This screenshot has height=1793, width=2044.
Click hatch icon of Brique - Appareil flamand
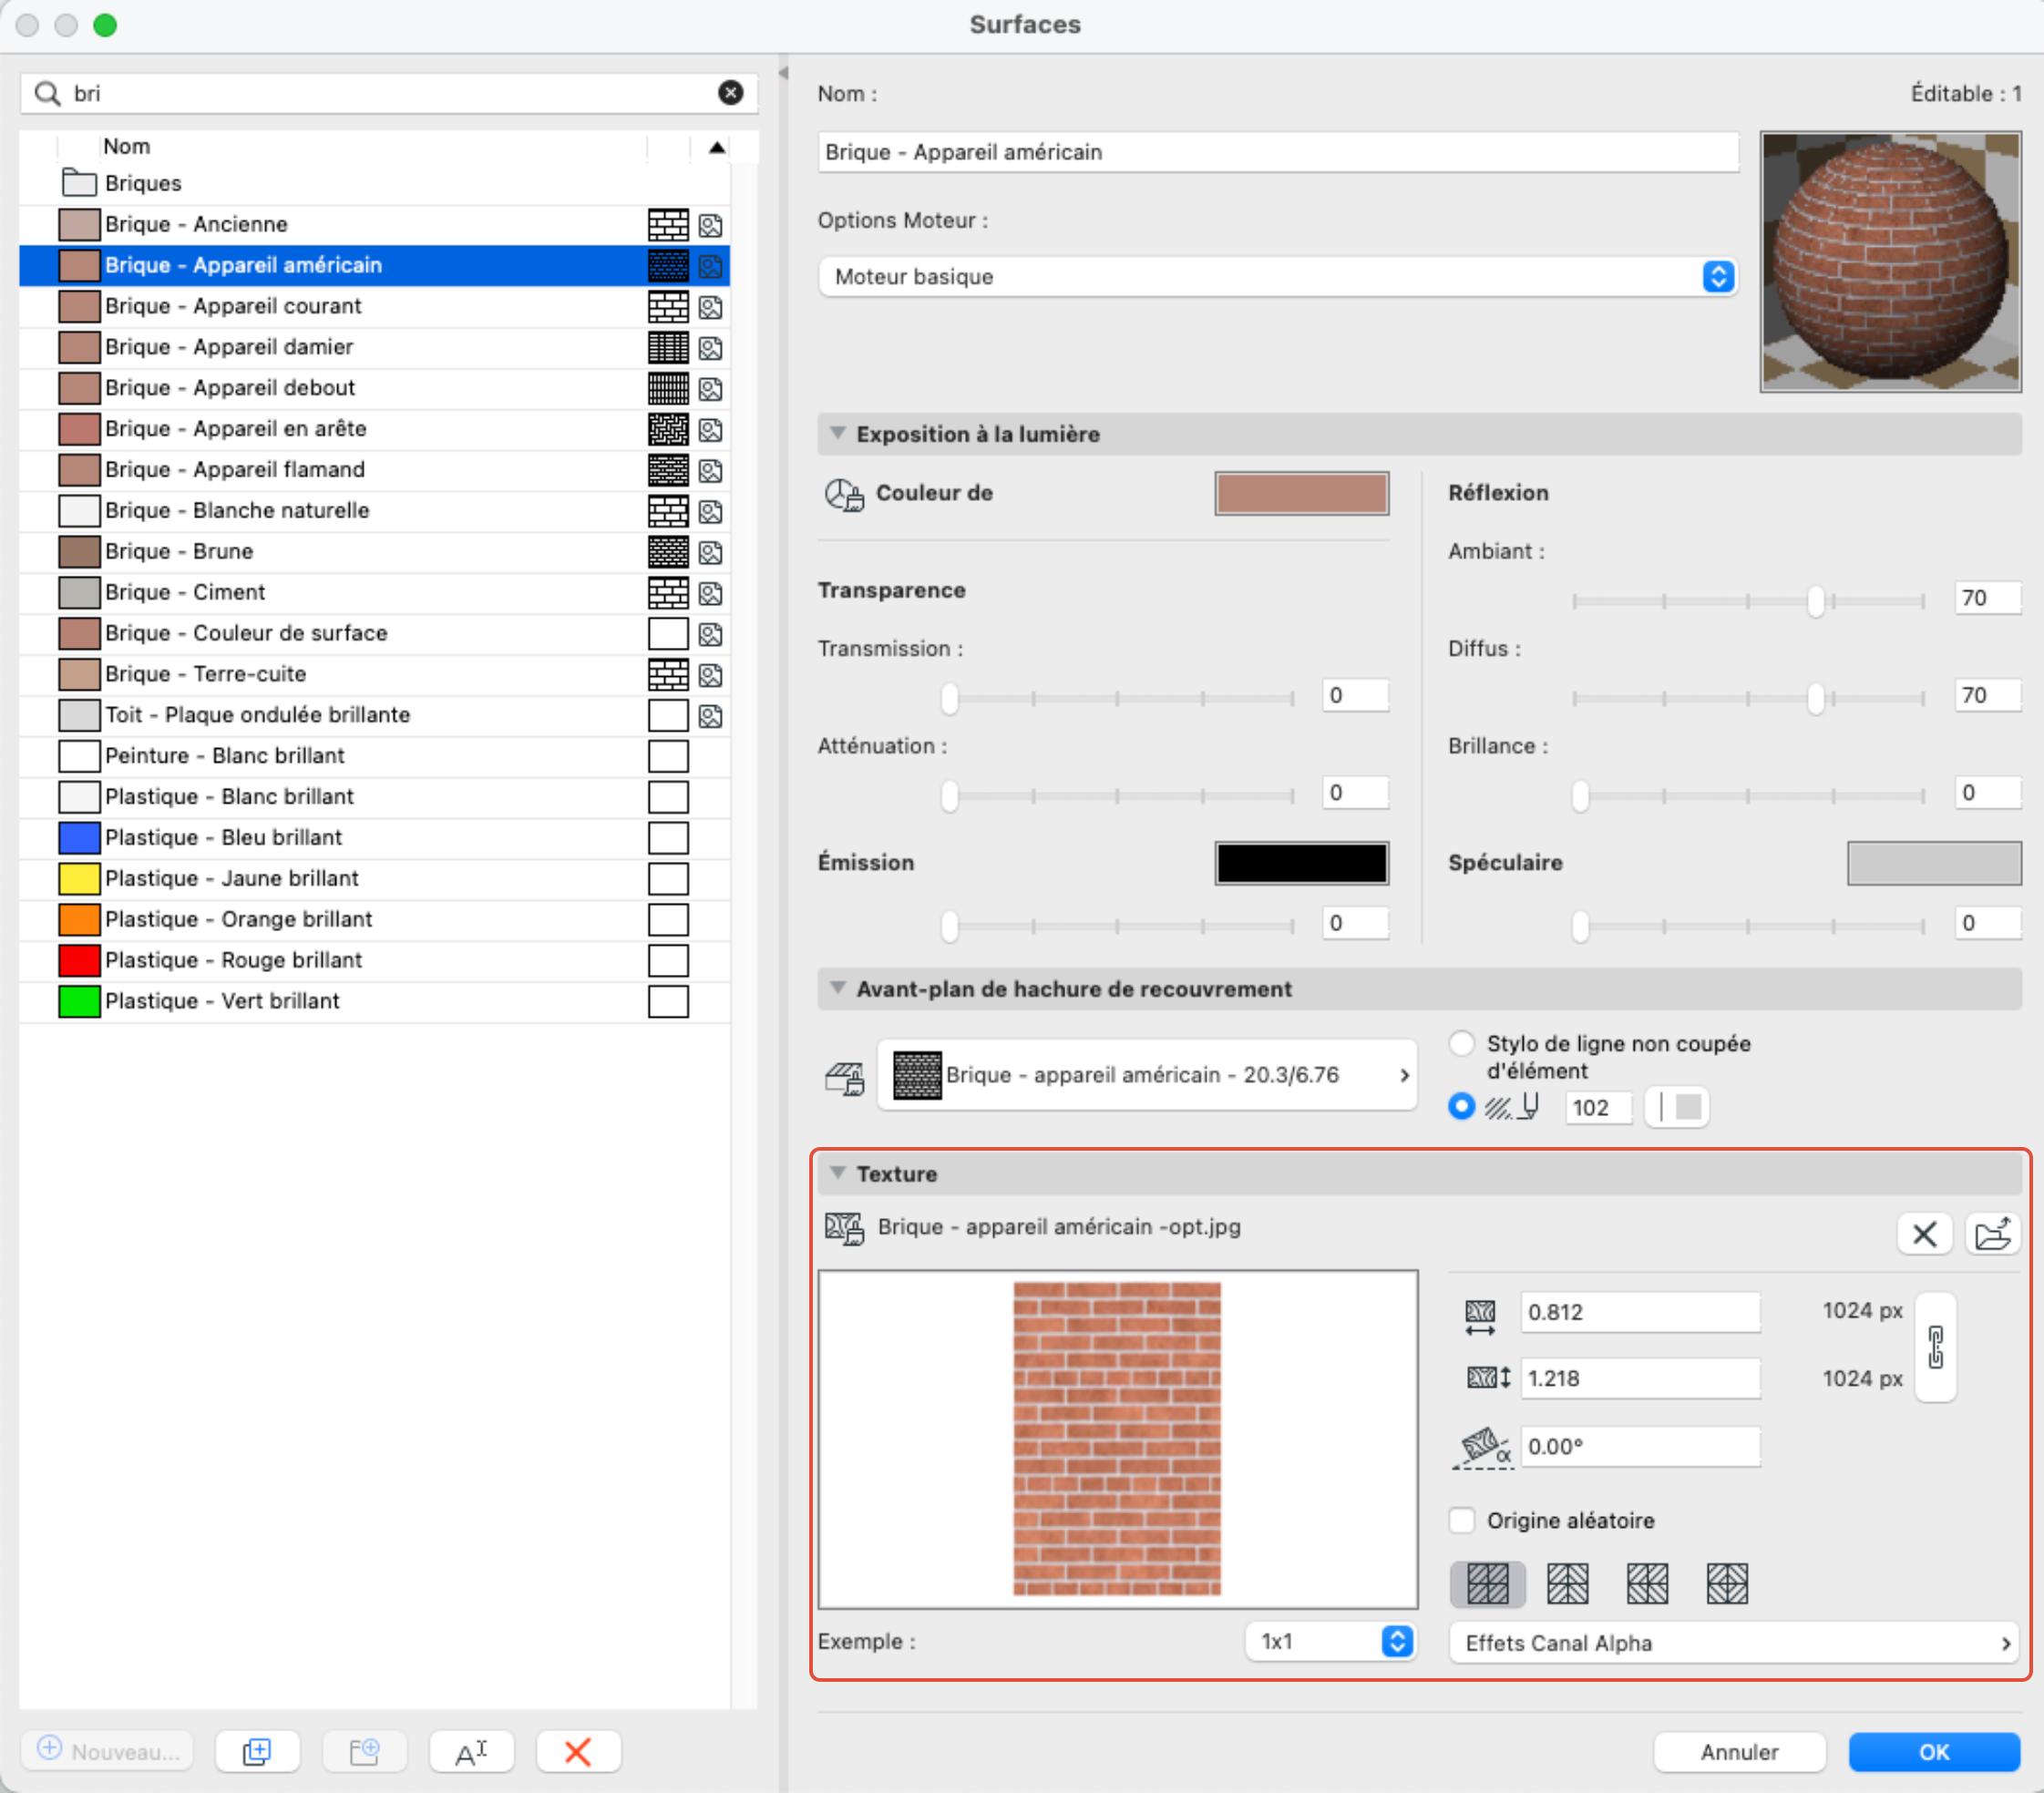(x=668, y=470)
